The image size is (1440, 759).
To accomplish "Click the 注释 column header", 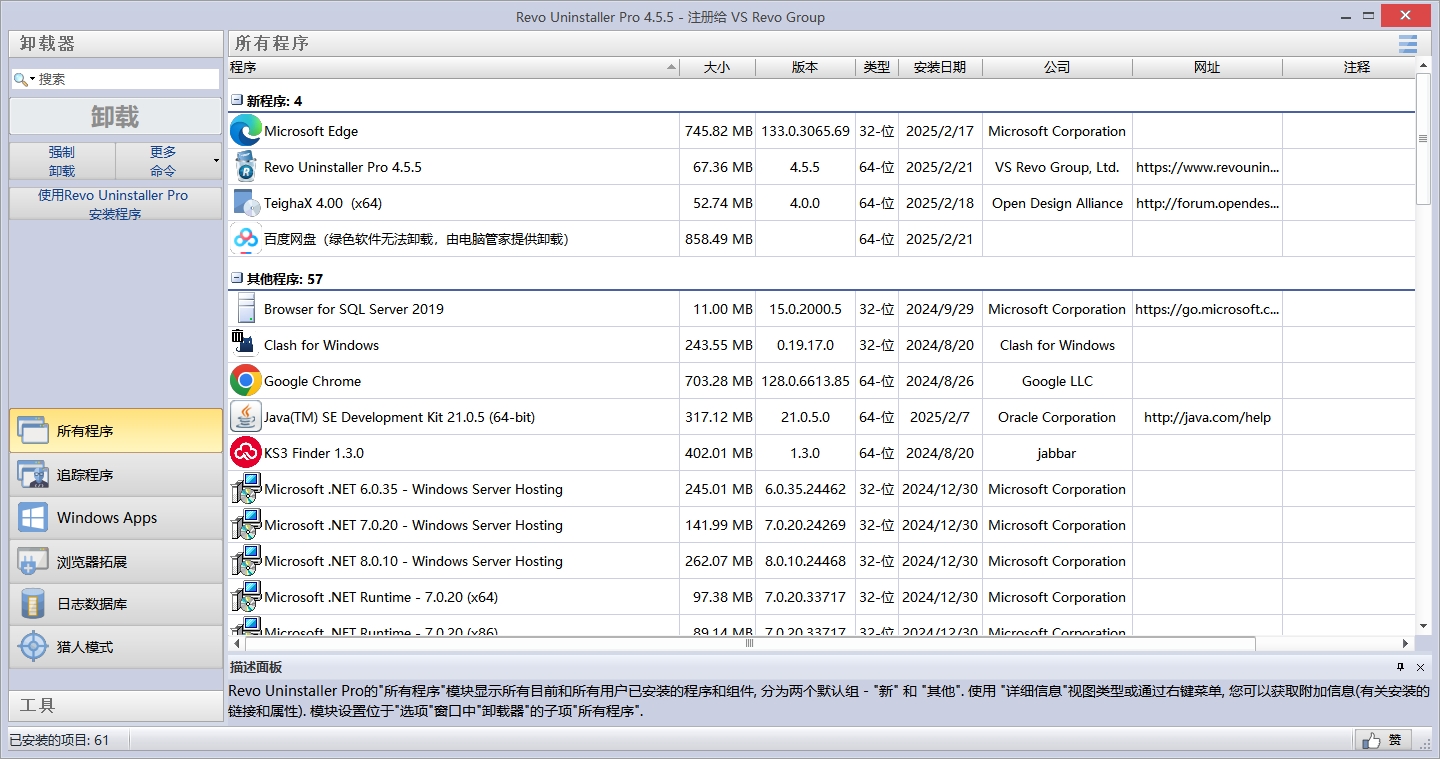I will (x=1349, y=67).
